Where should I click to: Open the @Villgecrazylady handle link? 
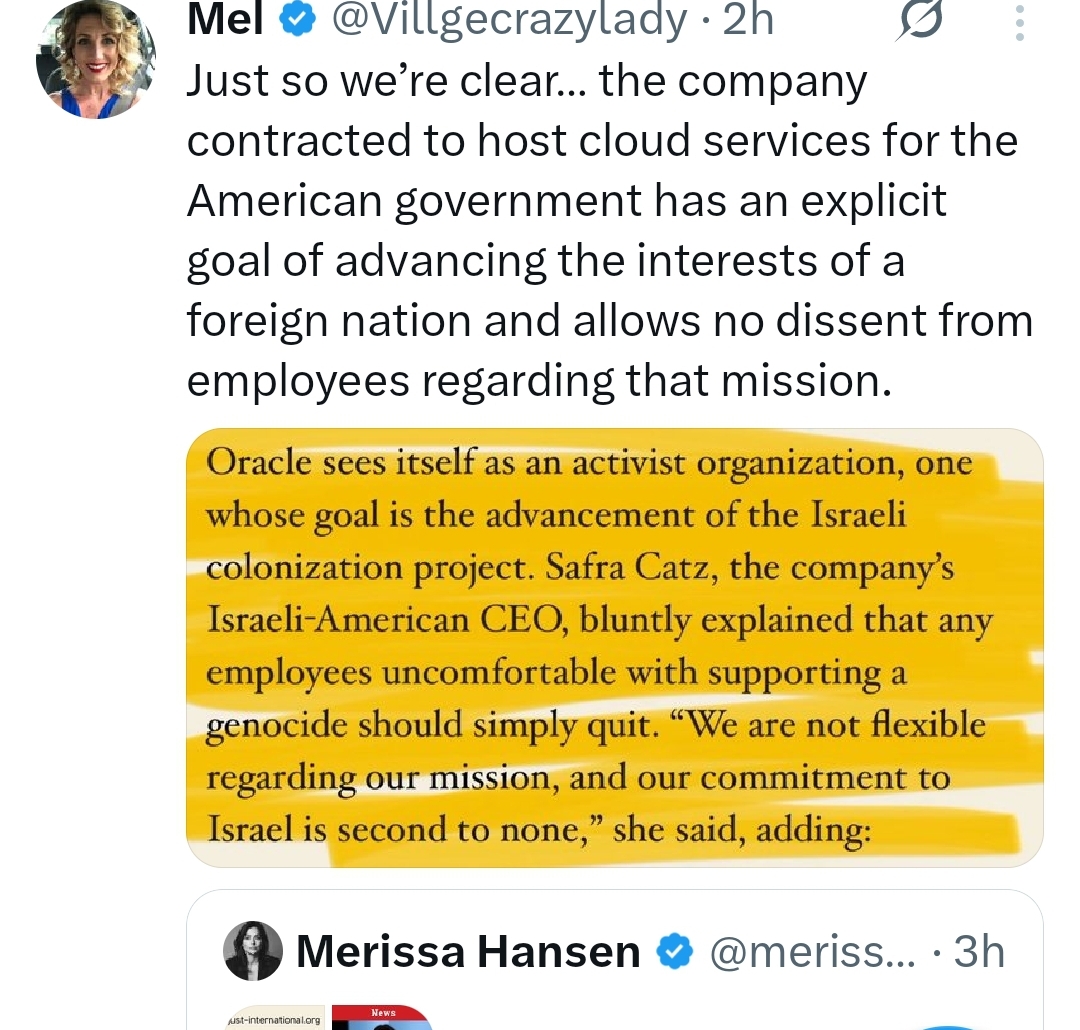click(x=508, y=20)
